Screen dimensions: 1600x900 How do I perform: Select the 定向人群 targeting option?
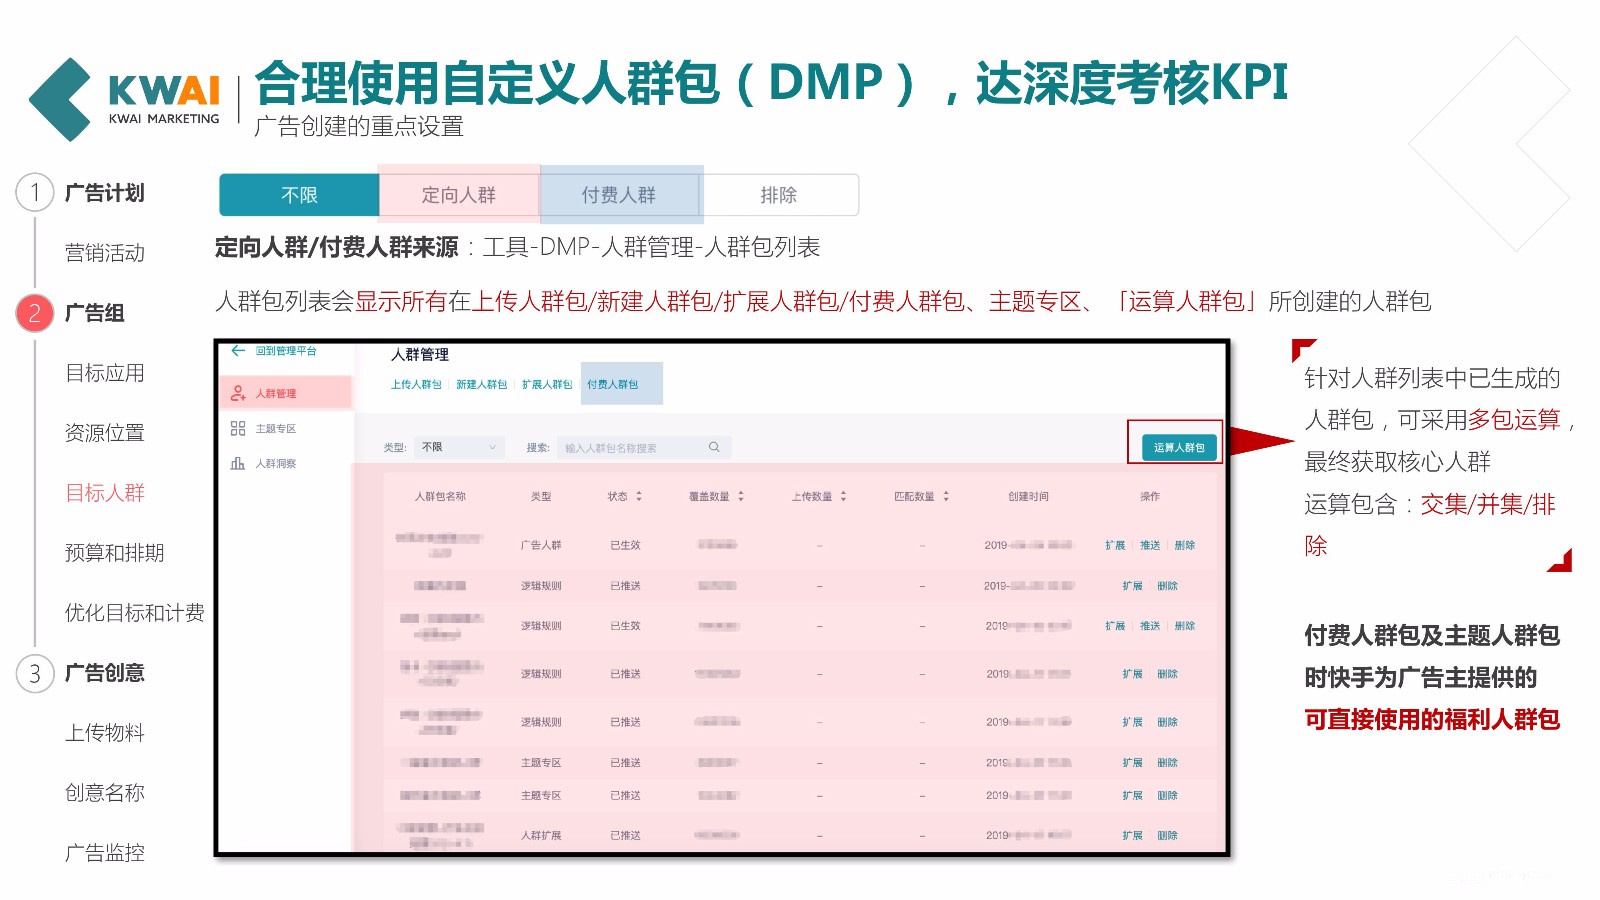[459, 195]
